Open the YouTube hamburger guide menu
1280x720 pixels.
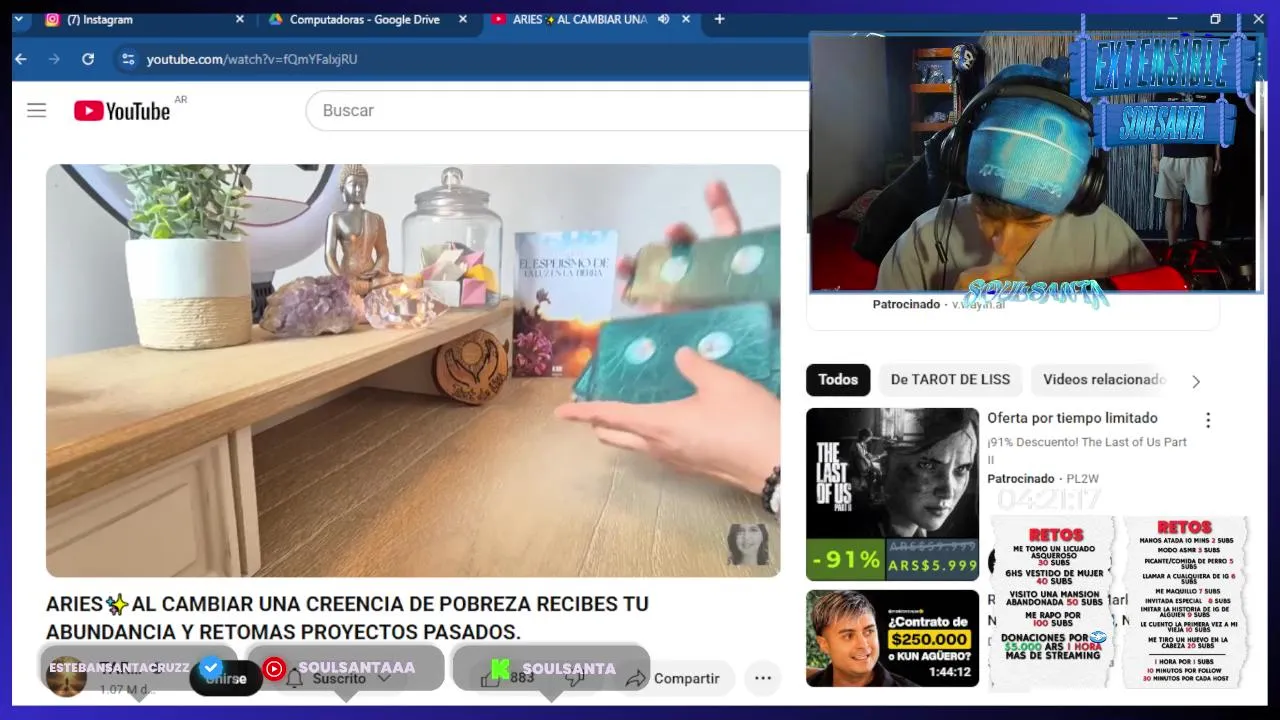37,110
